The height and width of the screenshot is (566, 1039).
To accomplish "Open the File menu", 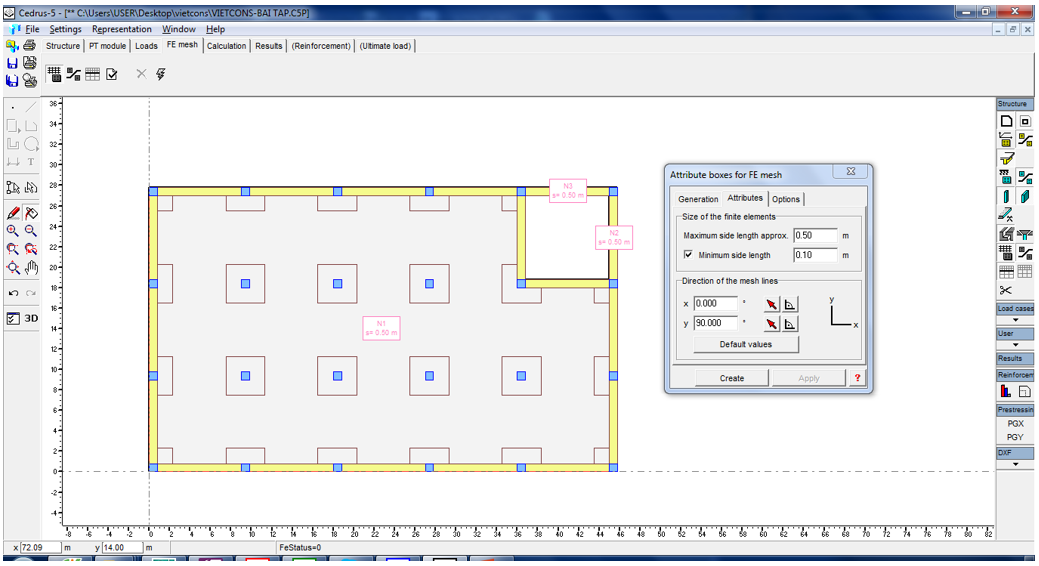I will point(32,29).
